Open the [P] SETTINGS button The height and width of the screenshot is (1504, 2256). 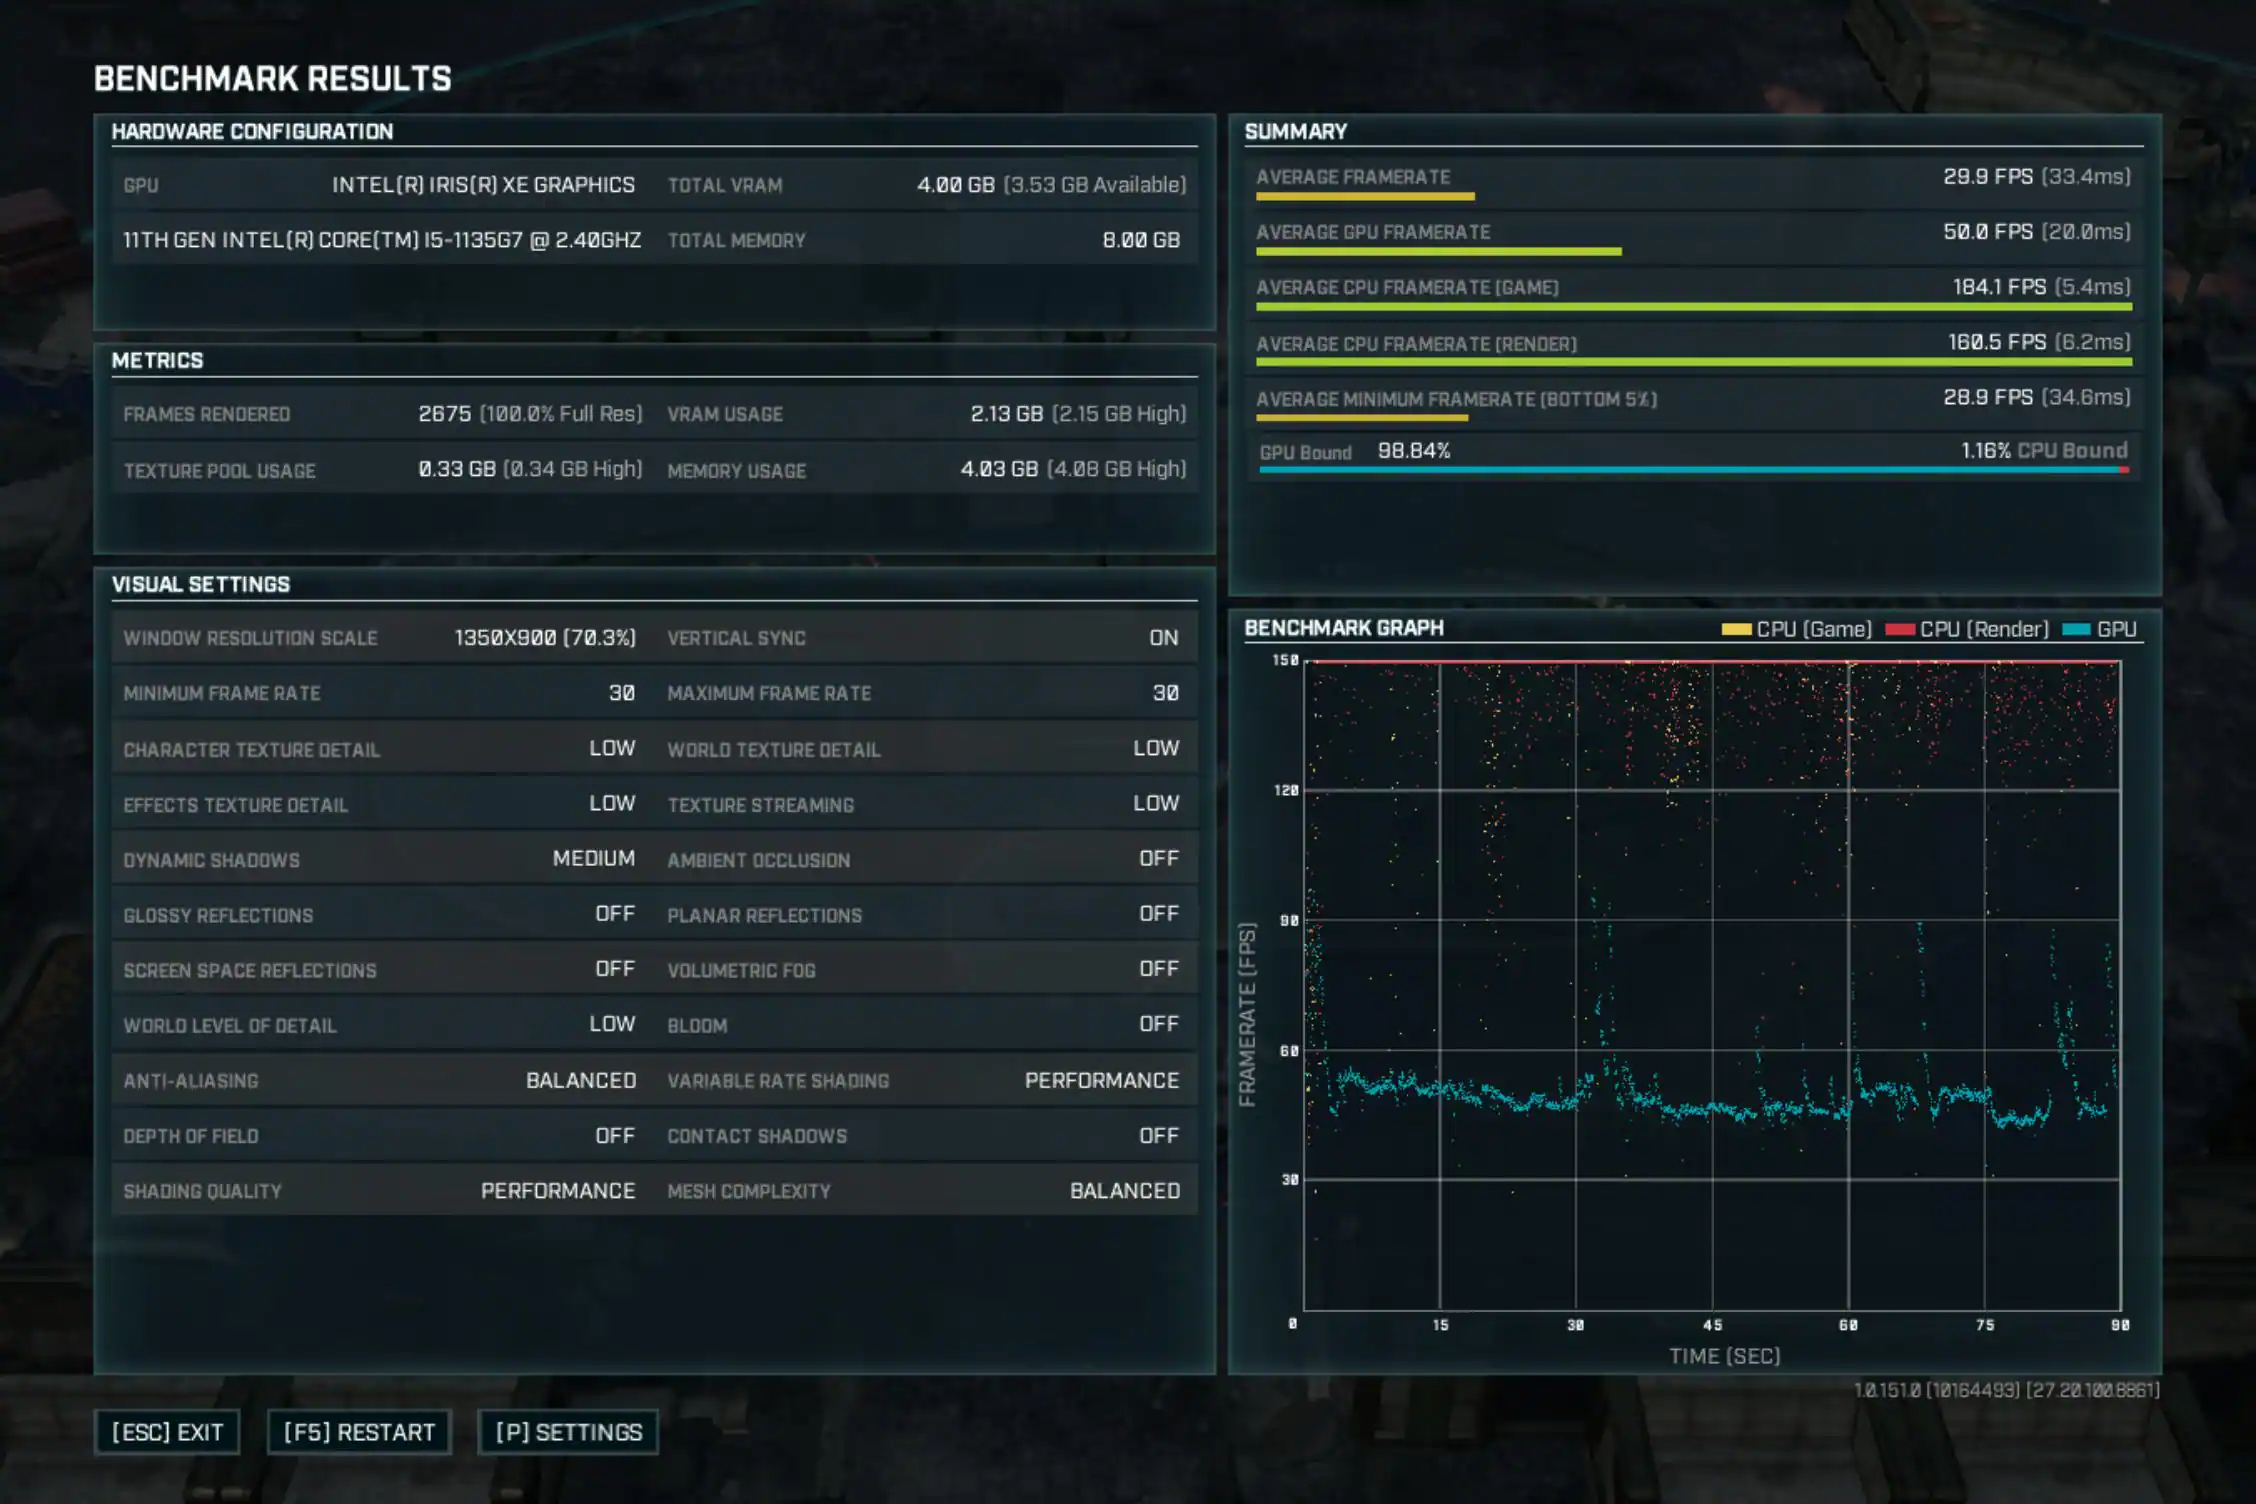[568, 1432]
